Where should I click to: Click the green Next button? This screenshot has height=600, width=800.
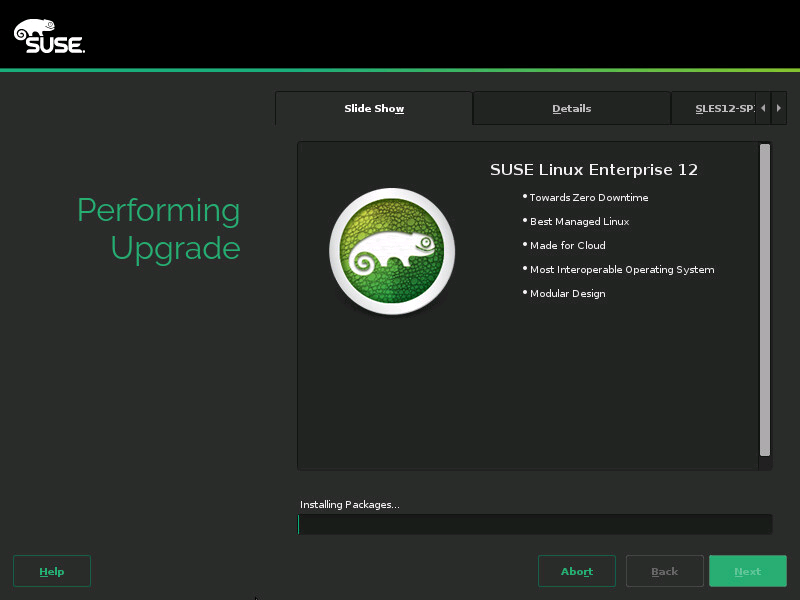tap(747, 571)
